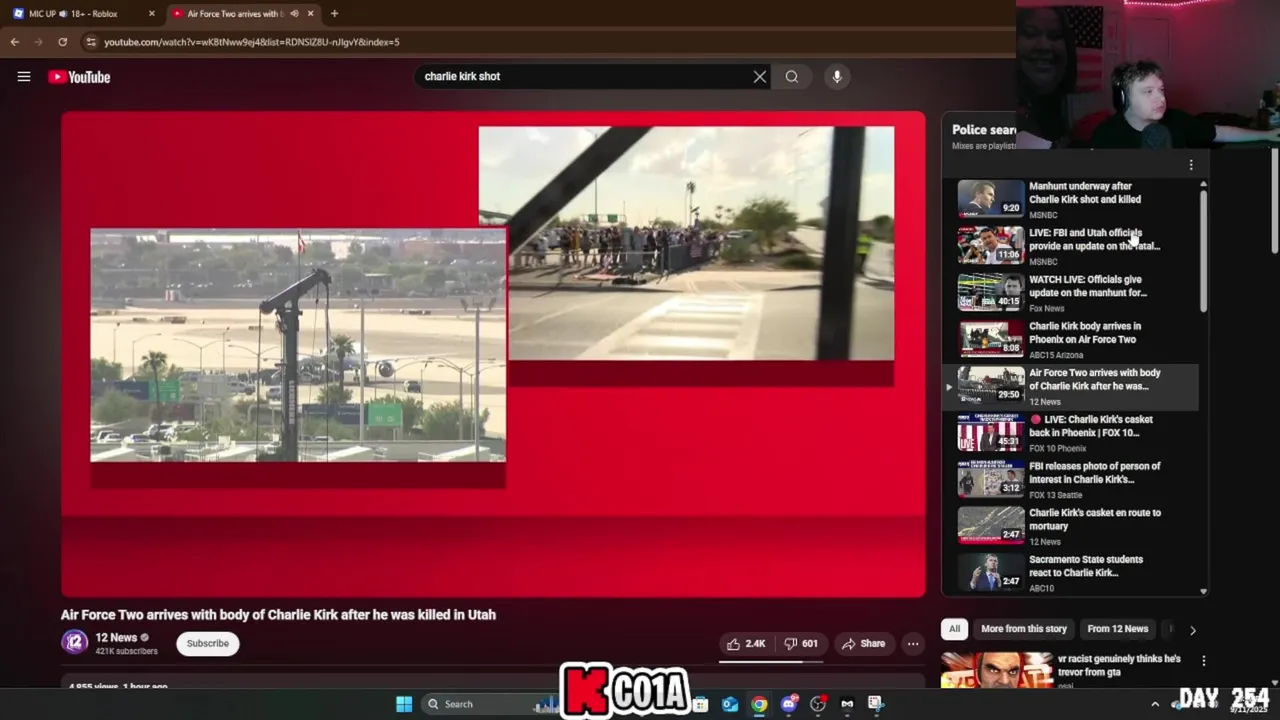Click the magnifier search button
This screenshot has width=1280, height=720.
(x=792, y=76)
